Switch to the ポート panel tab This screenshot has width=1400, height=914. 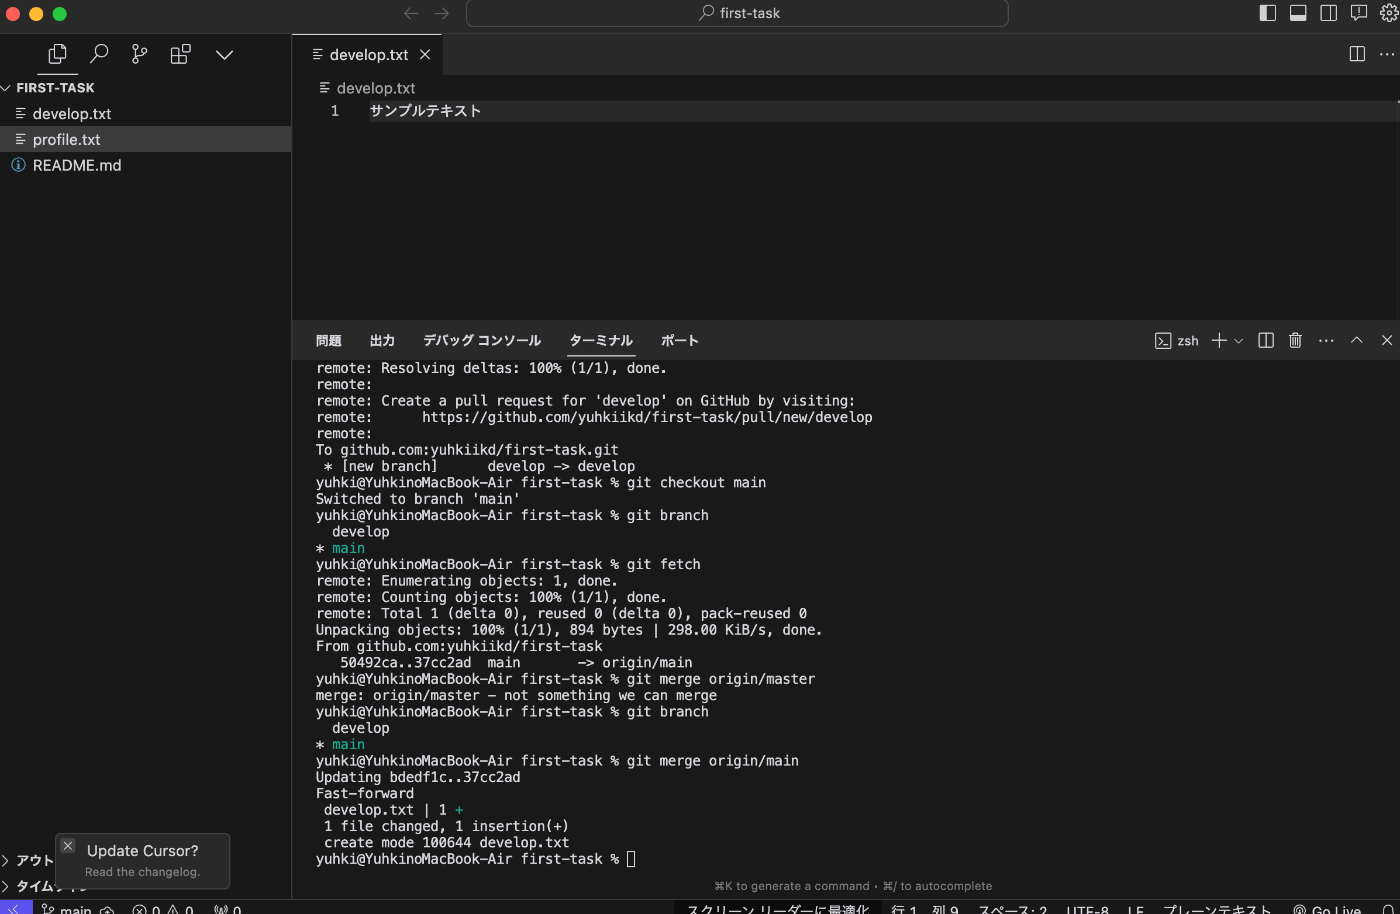click(x=680, y=341)
